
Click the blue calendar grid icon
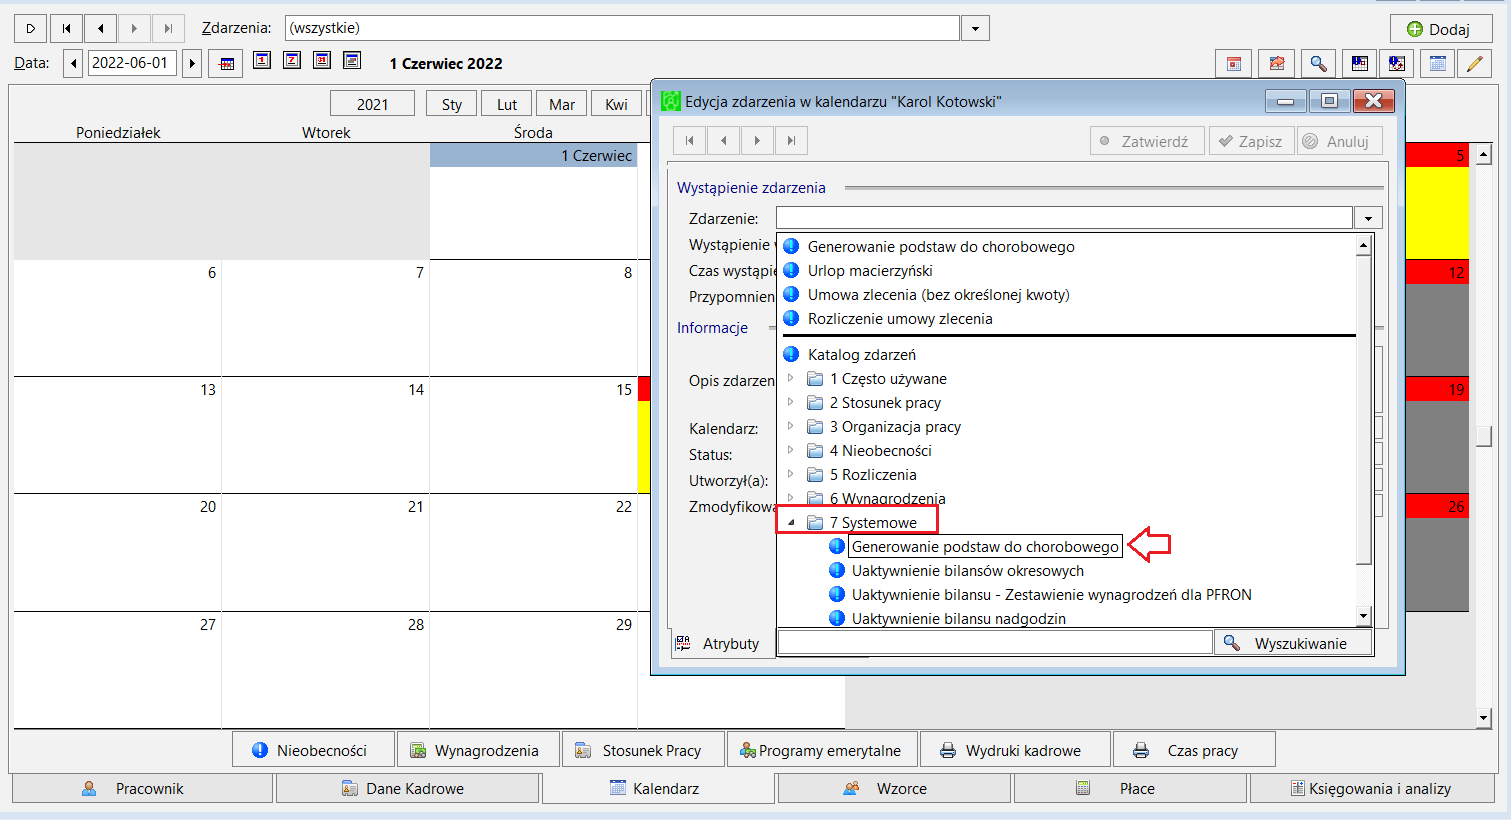pyautogui.click(x=1438, y=63)
